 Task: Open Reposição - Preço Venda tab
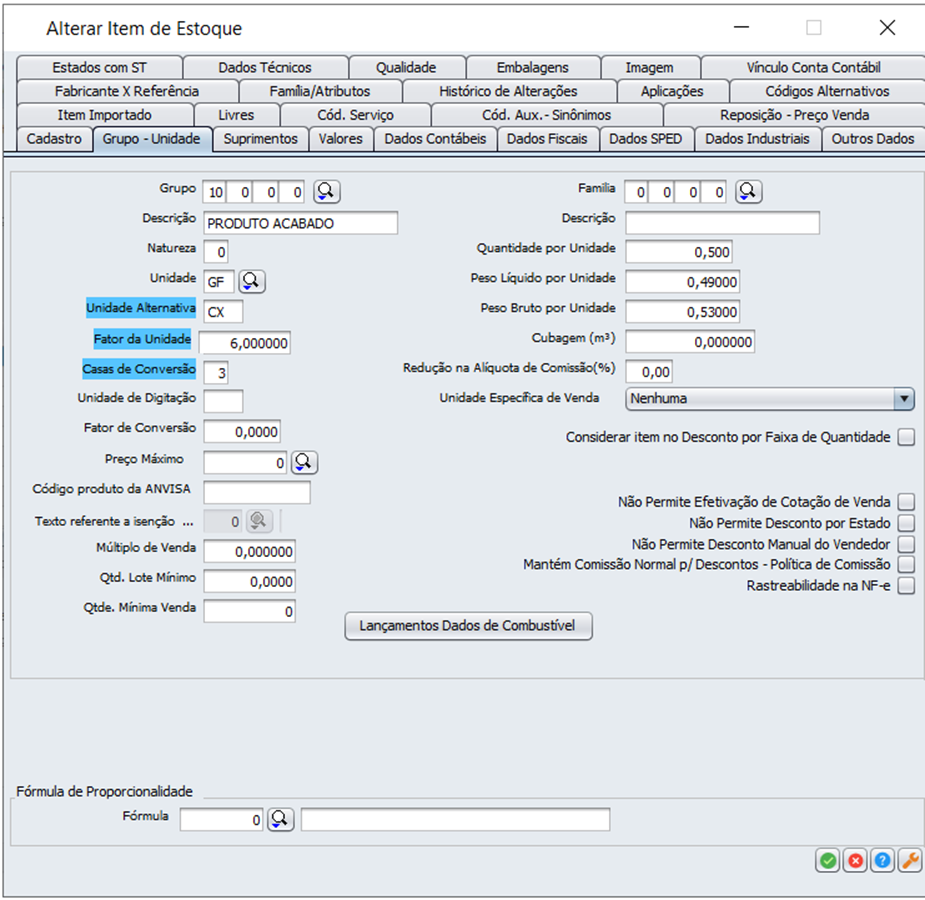tap(795, 115)
